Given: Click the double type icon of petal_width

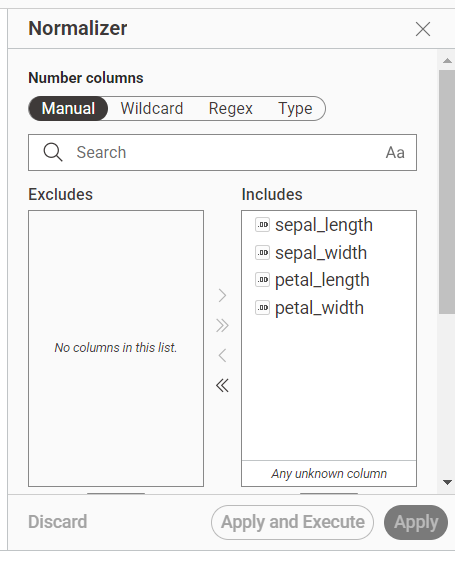Looking at the screenshot, I should pyautogui.click(x=262, y=308).
